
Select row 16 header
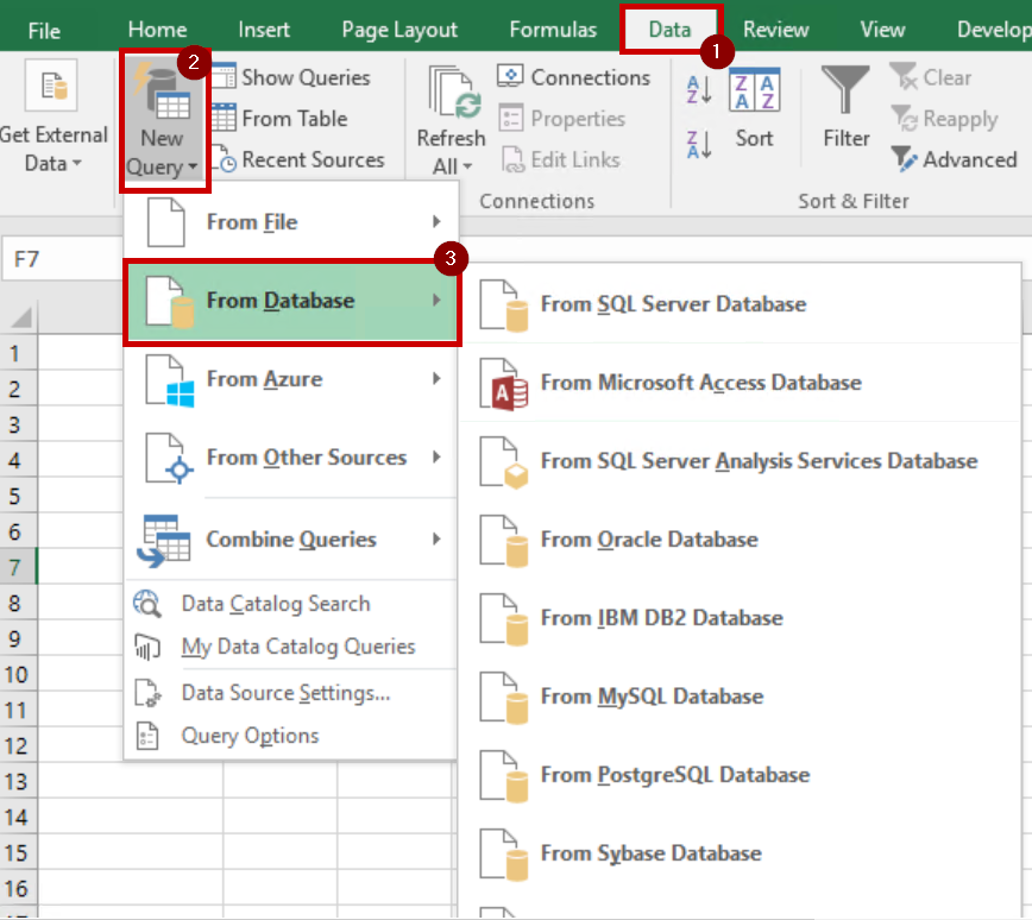pos(18,888)
